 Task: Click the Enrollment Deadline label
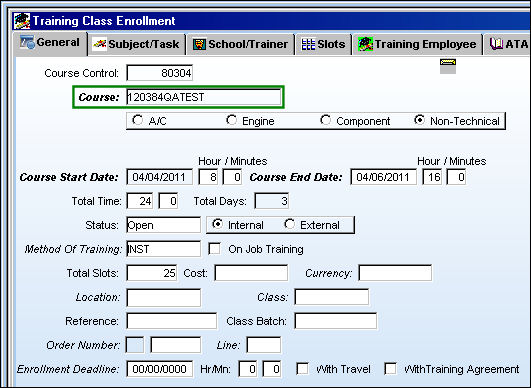click(x=68, y=369)
